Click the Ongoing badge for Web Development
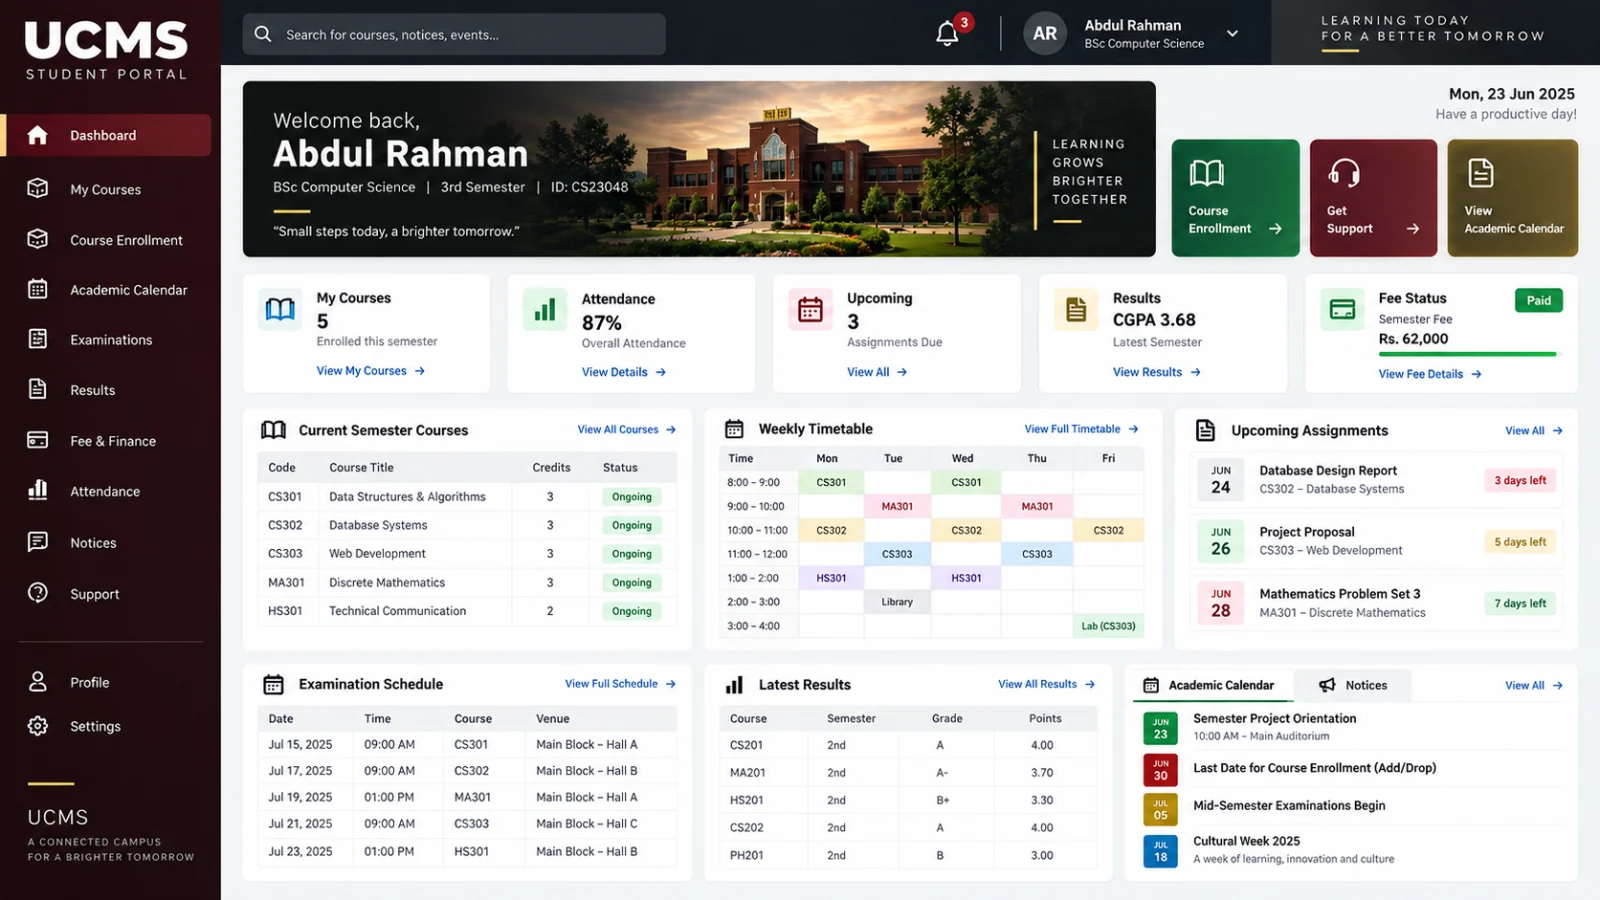The height and width of the screenshot is (900, 1600). click(632, 554)
